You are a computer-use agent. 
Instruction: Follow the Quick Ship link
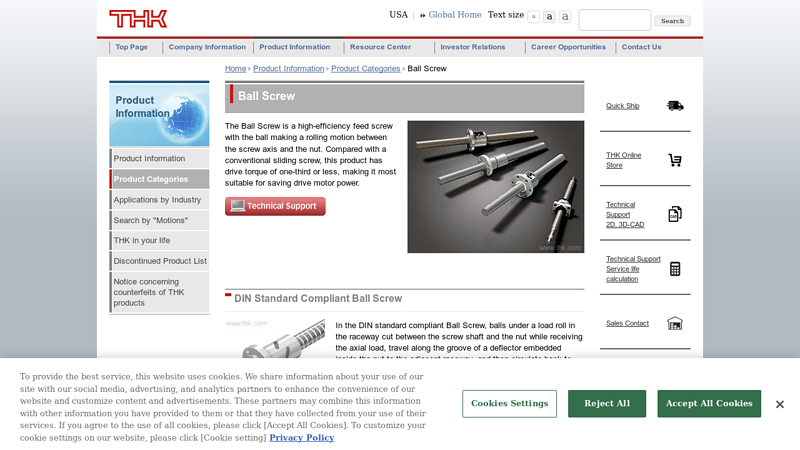click(622, 106)
